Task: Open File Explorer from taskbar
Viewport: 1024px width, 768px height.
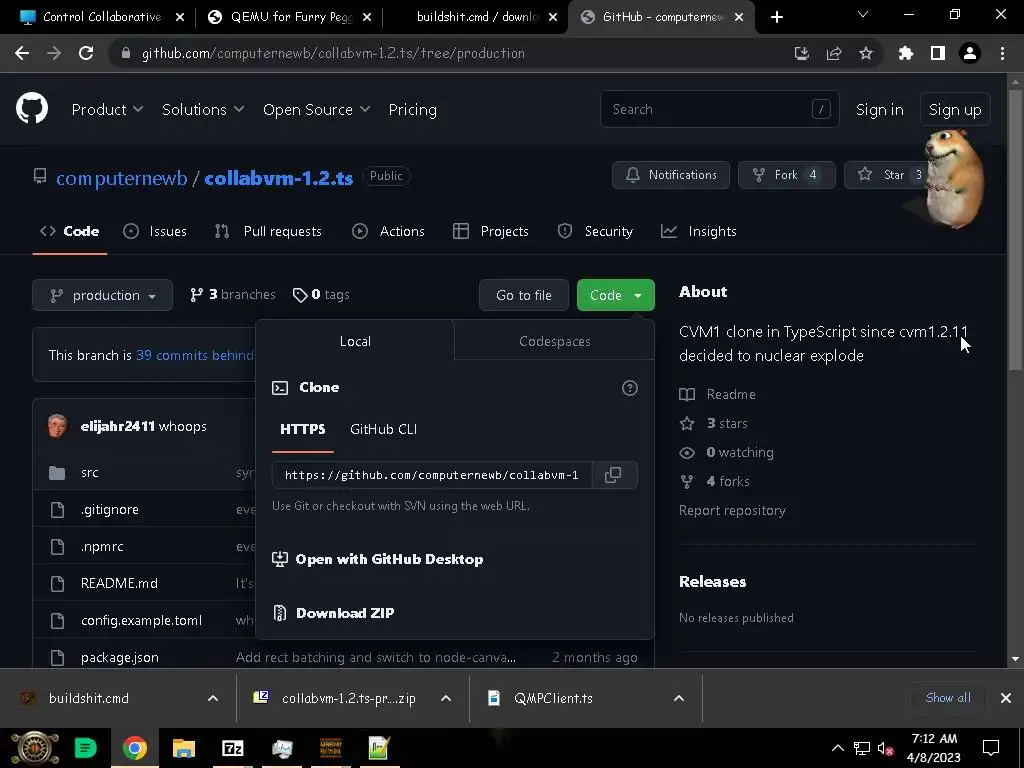Action: point(184,748)
